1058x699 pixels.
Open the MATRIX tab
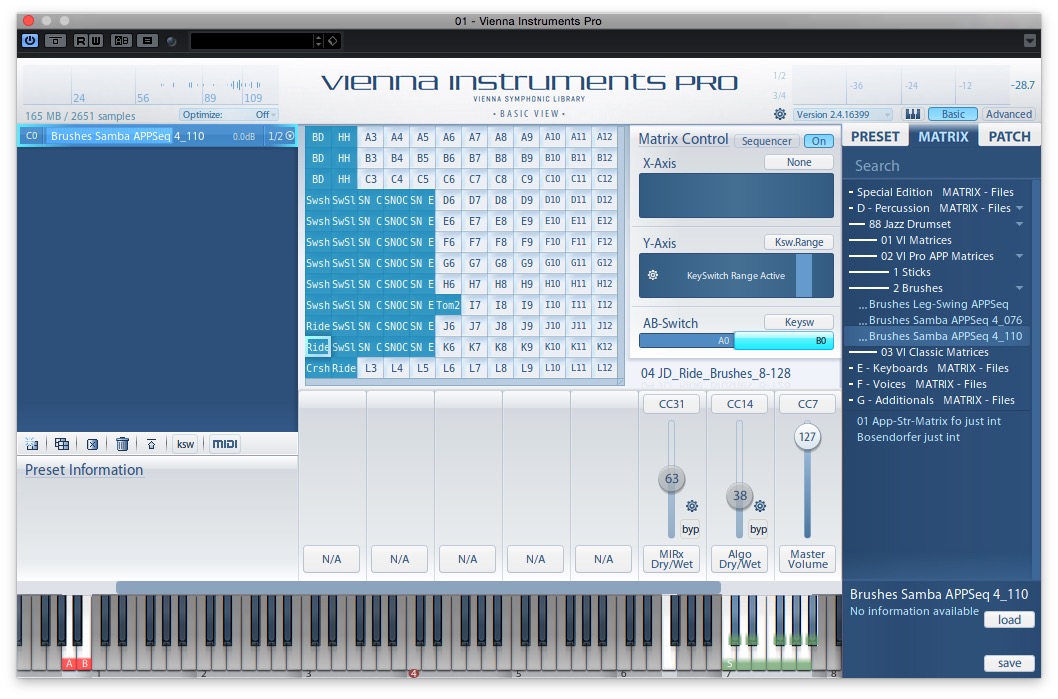click(x=943, y=136)
